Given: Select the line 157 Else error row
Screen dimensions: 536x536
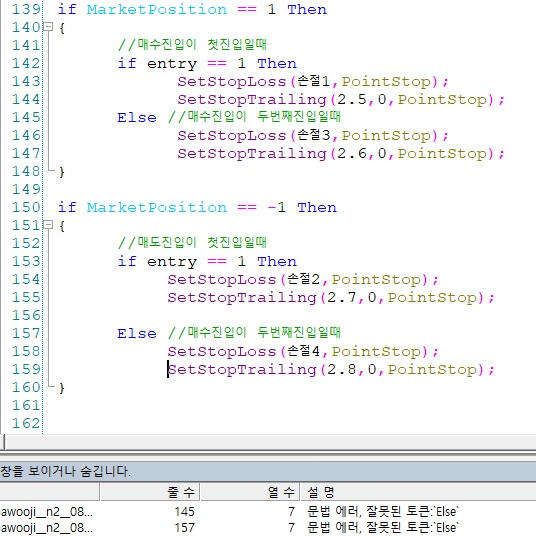Looking at the screenshot, I should coord(268,527).
